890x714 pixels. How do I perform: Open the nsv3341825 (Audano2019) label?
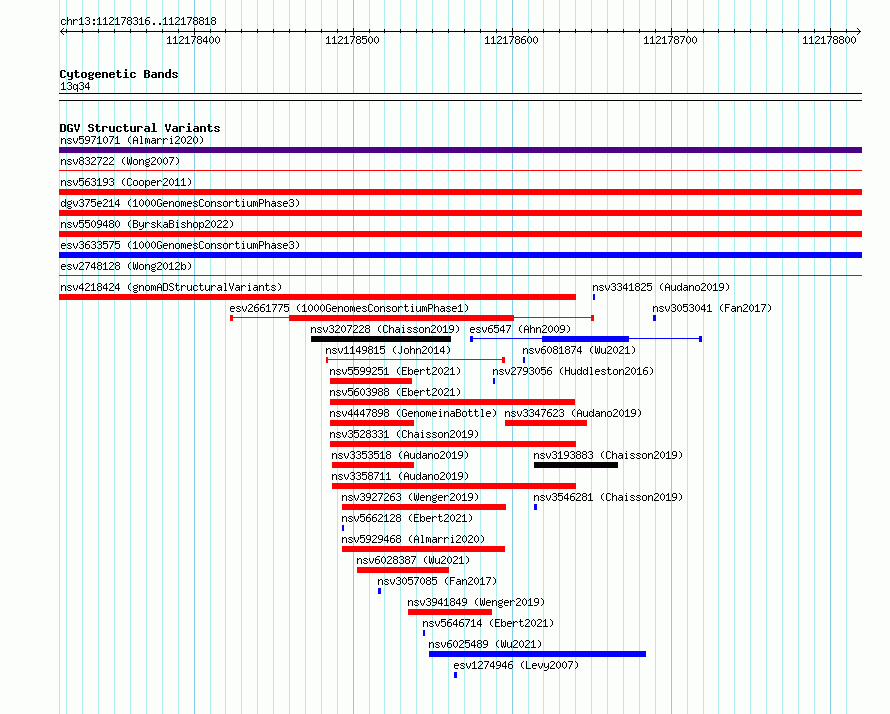click(x=661, y=287)
